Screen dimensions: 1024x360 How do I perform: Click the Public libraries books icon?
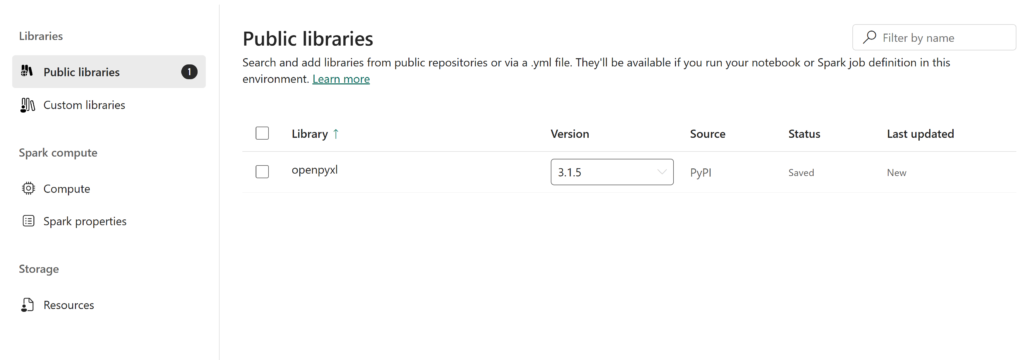pyautogui.click(x=27, y=72)
